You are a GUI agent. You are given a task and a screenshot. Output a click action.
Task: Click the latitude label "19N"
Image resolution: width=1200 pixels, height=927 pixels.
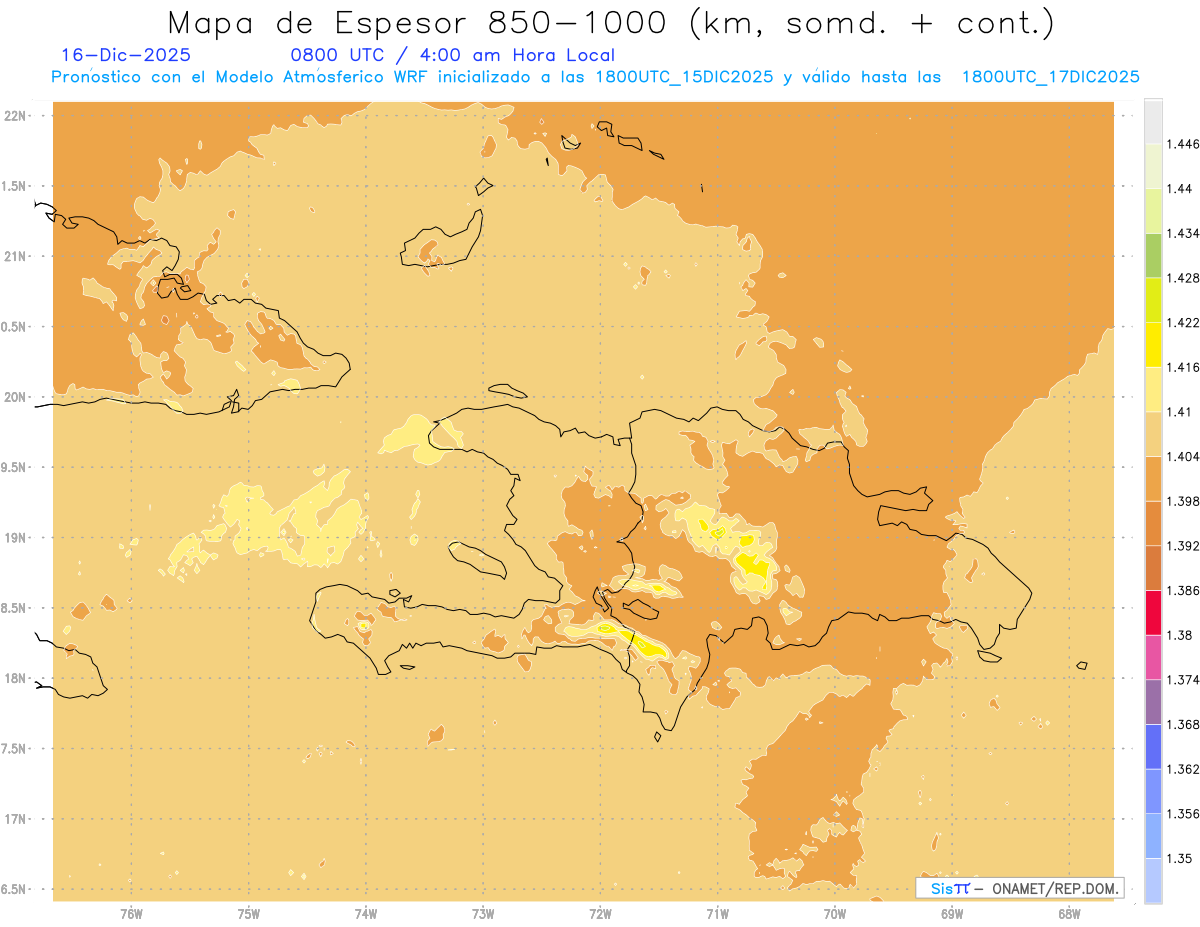coord(15,537)
